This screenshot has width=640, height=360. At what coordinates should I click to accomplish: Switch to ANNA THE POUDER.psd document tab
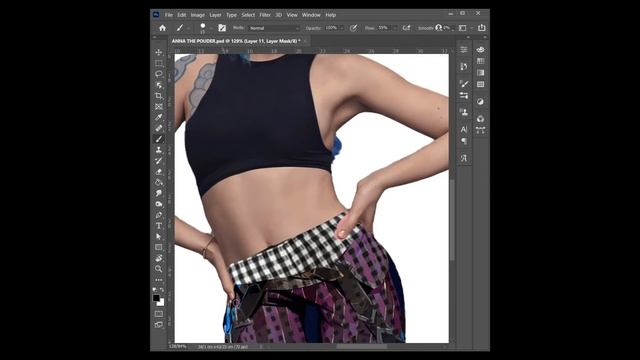(x=236, y=41)
